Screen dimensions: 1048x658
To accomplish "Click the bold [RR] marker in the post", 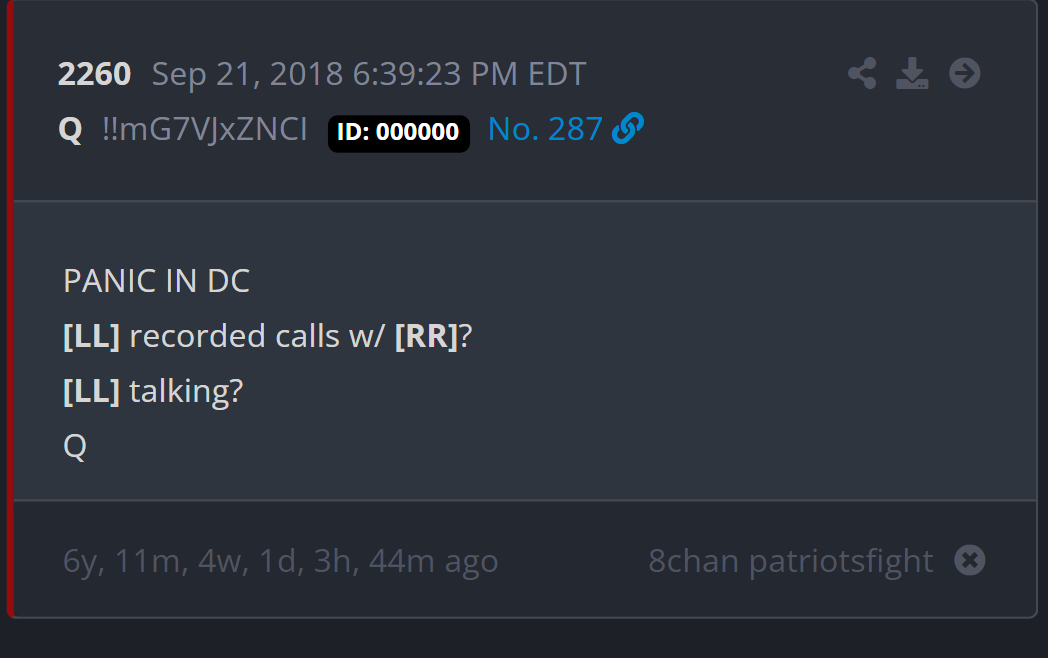I will tap(426, 336).
